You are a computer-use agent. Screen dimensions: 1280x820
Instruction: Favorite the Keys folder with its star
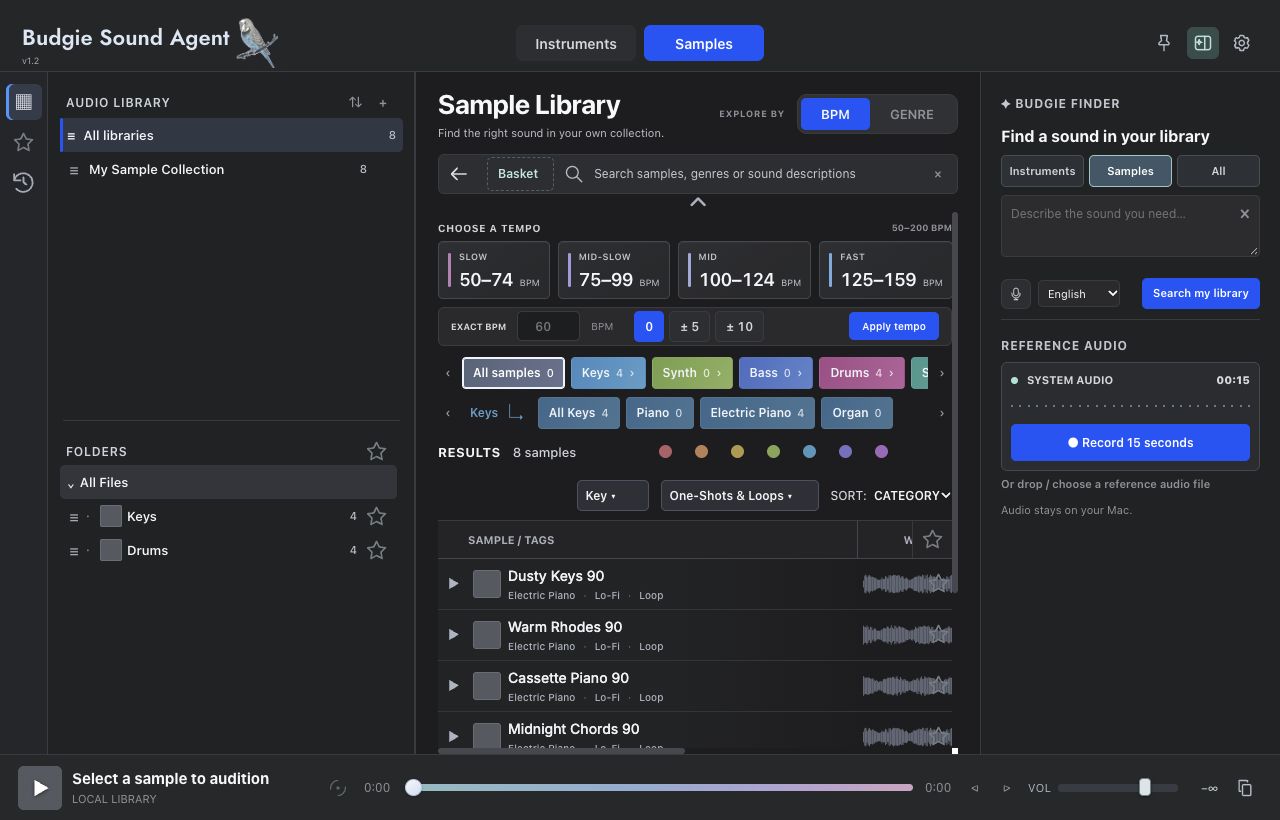376,517
